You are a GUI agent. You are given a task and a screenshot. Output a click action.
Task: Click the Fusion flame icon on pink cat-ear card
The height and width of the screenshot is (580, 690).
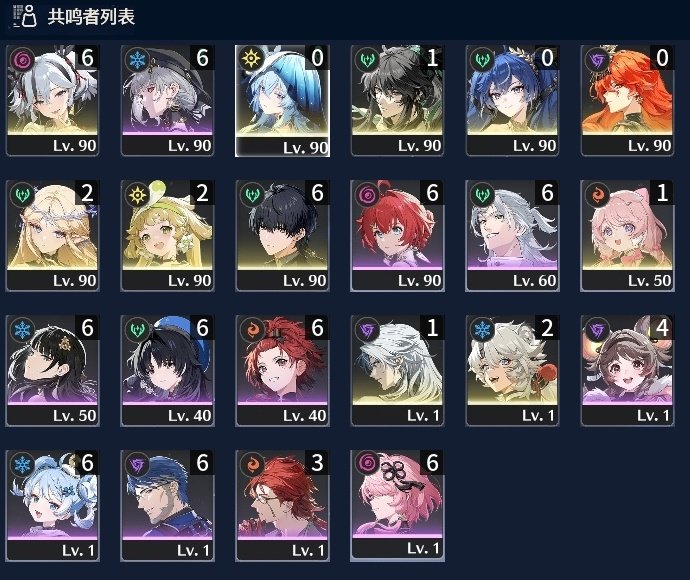[597, 194]
